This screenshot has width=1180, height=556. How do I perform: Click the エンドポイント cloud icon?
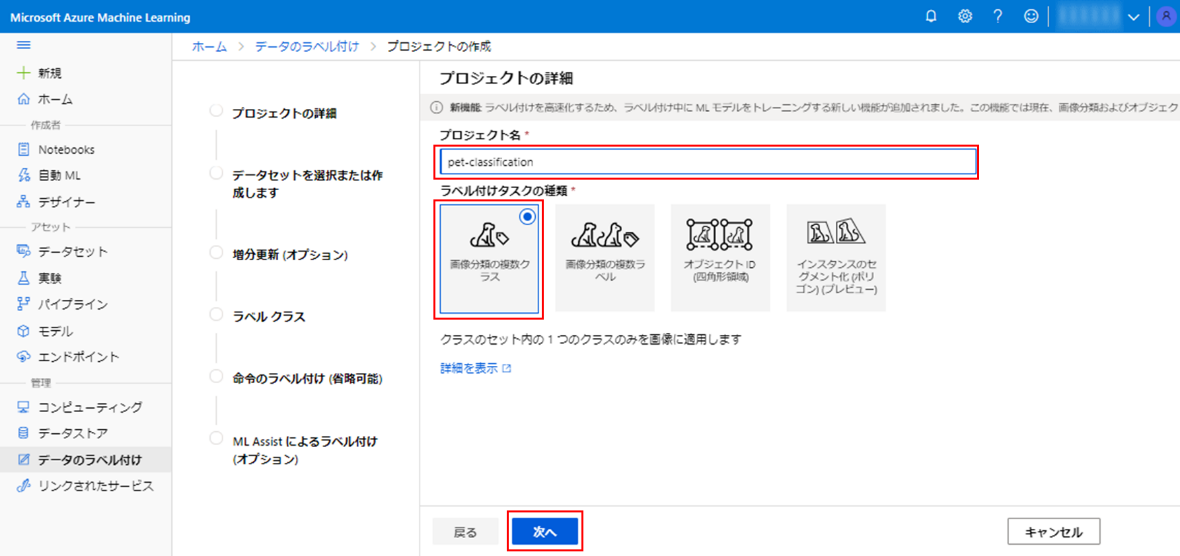coord(23,357)
